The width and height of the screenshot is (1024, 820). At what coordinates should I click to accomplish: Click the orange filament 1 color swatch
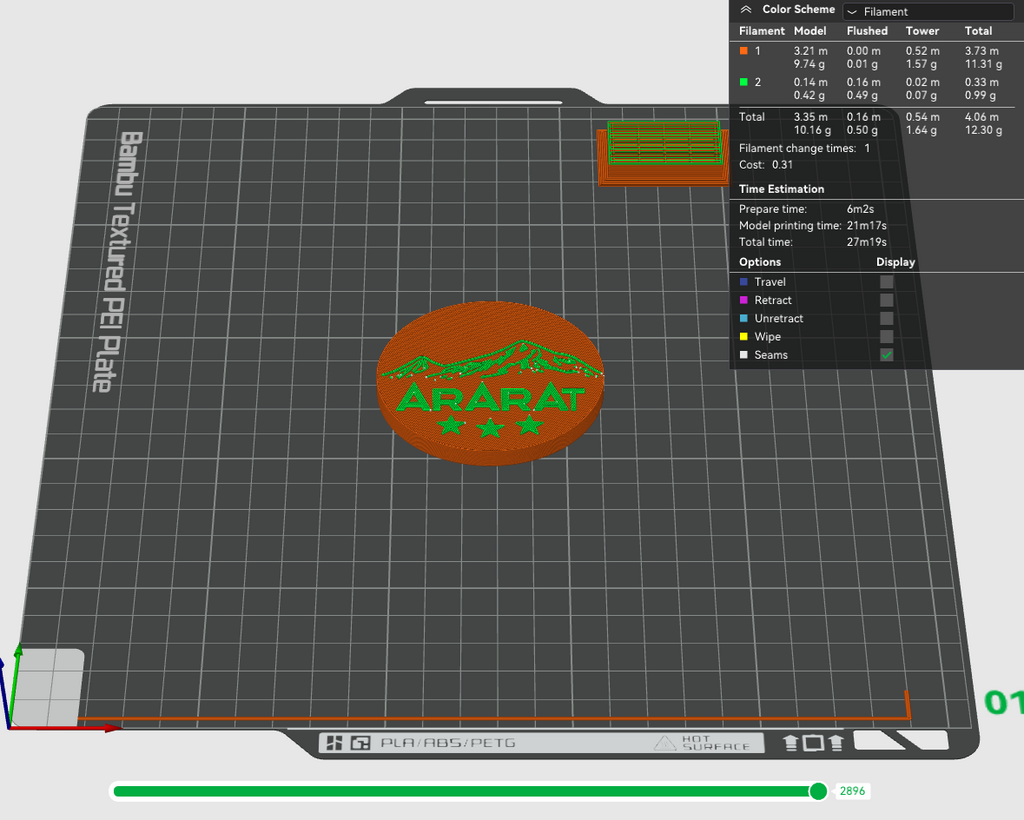pyautogui.click(x=743, y=50)
